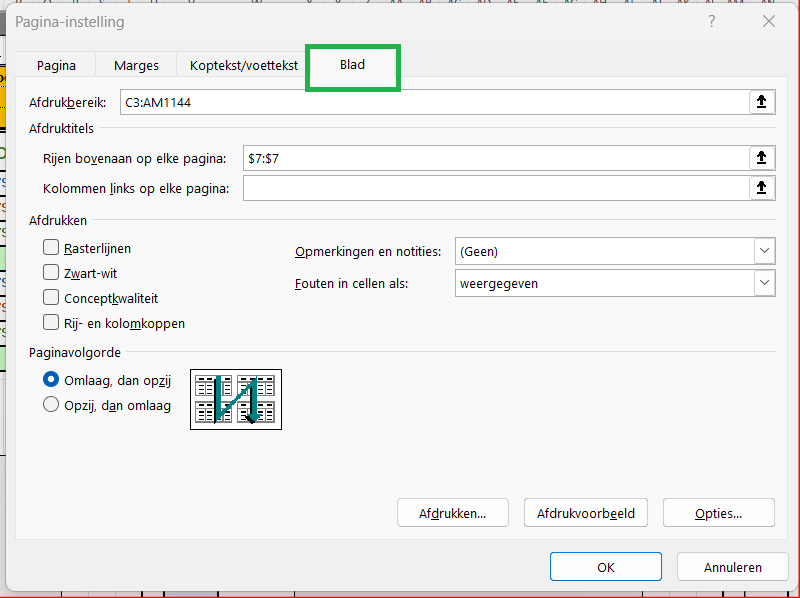Toggle the Rij- en kolomkoppen checkbox
This screenshot has width=800, height=598.
click(51, 322)
